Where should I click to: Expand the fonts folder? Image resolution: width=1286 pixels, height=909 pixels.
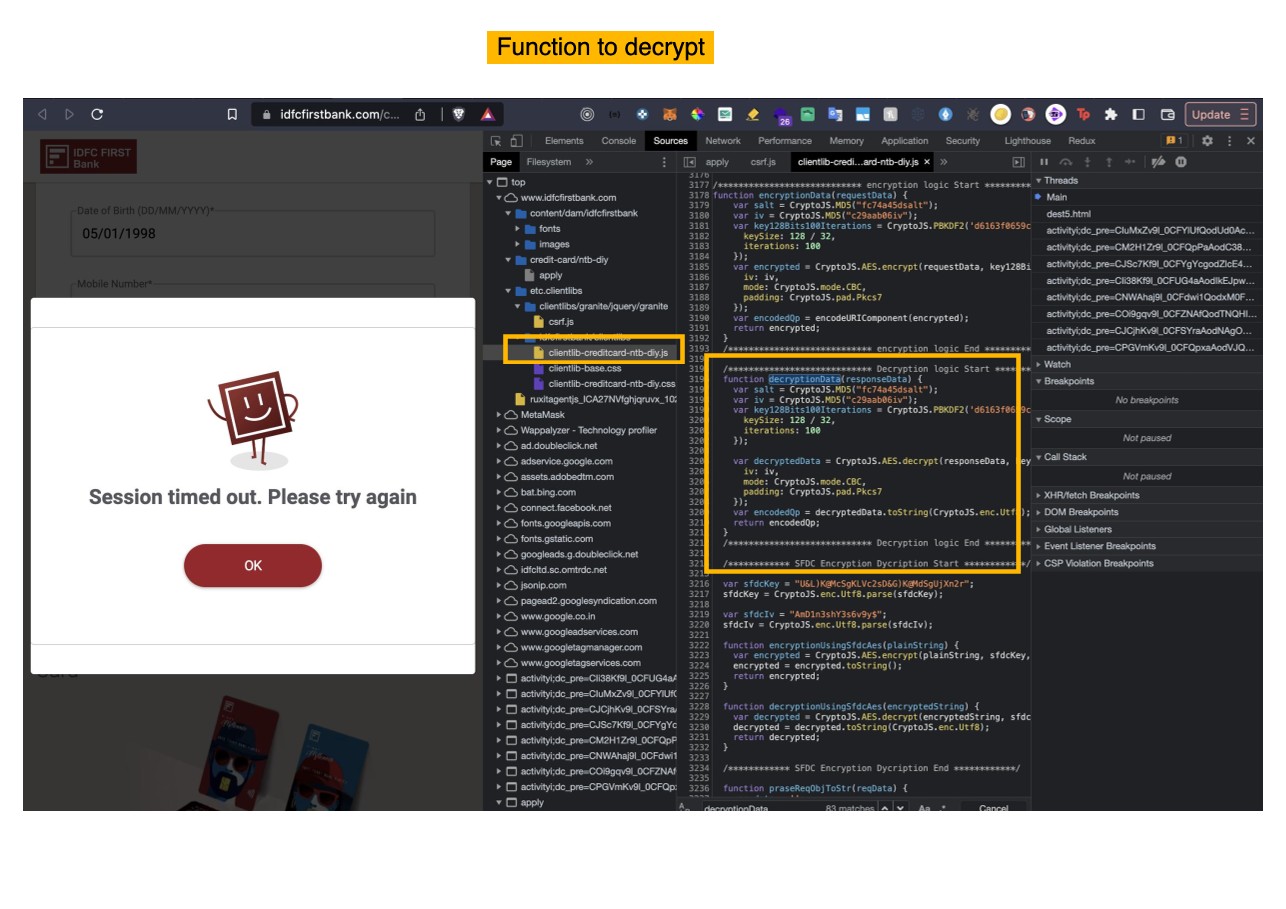(x=518, y=229)
